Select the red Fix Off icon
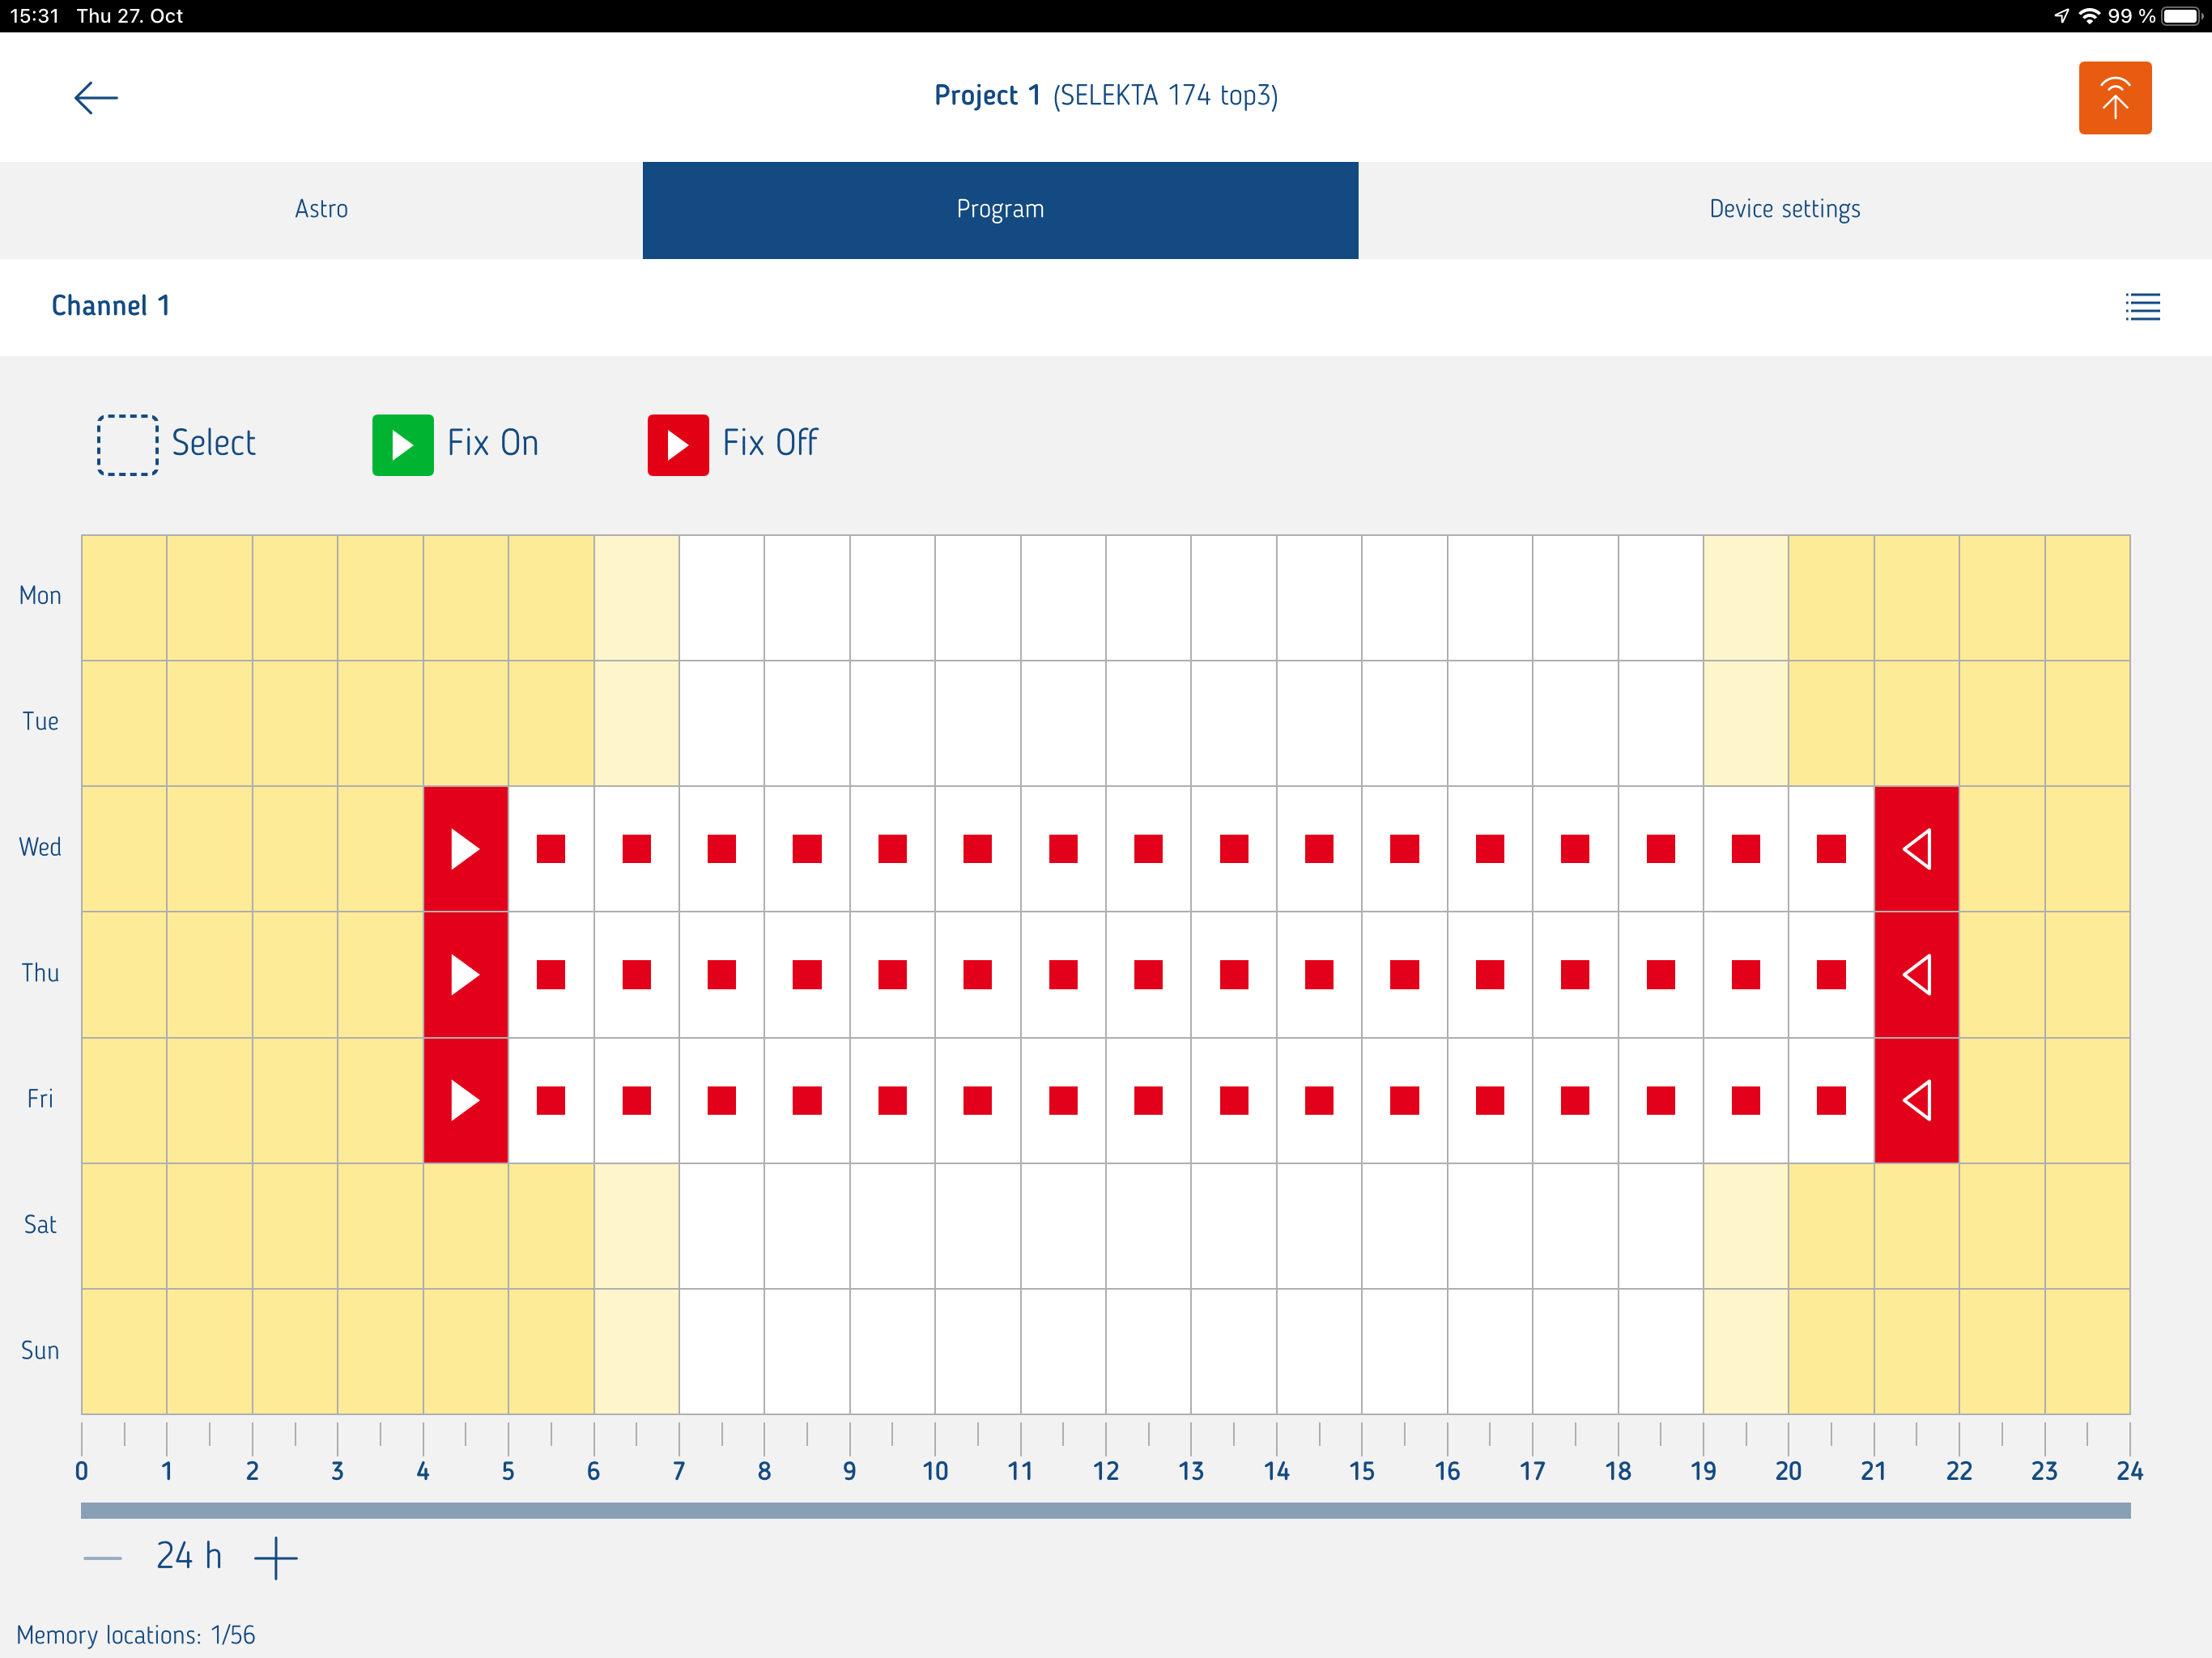 click(677, 444)
